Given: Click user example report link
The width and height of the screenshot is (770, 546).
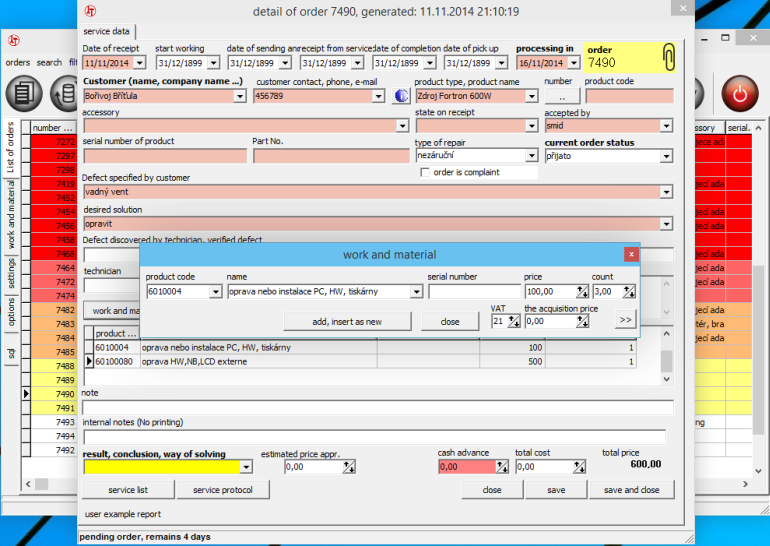Looking at the screenshot, I should 123,514.
